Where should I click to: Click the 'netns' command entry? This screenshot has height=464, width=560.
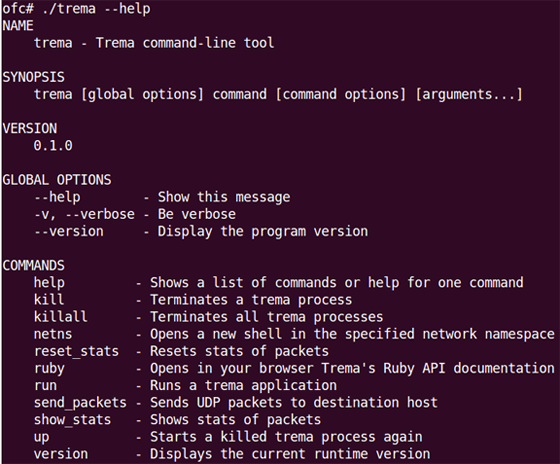point(53,334)
